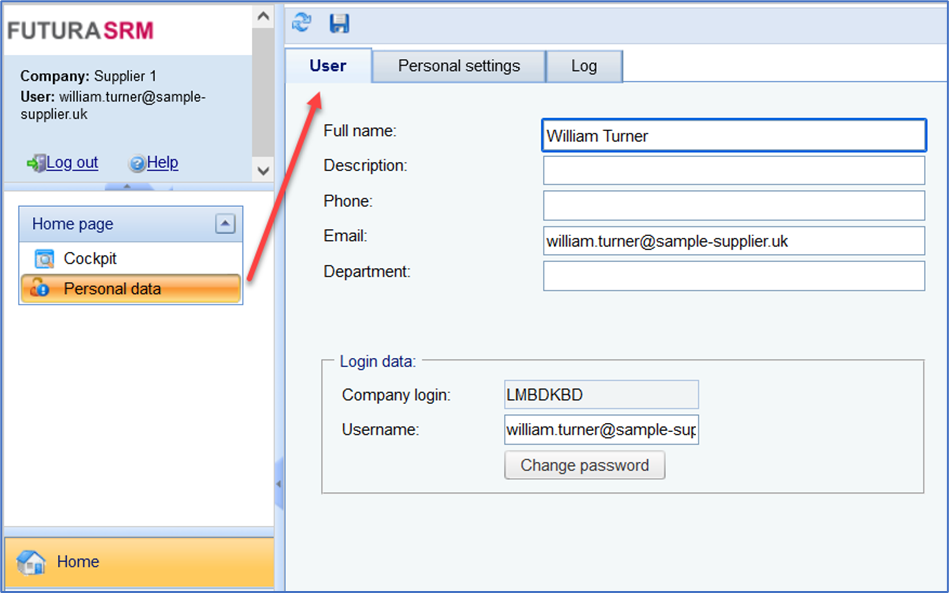Click the Log out door icon
The width and height of the screenshot is (949, 593).
click(35, 163)
